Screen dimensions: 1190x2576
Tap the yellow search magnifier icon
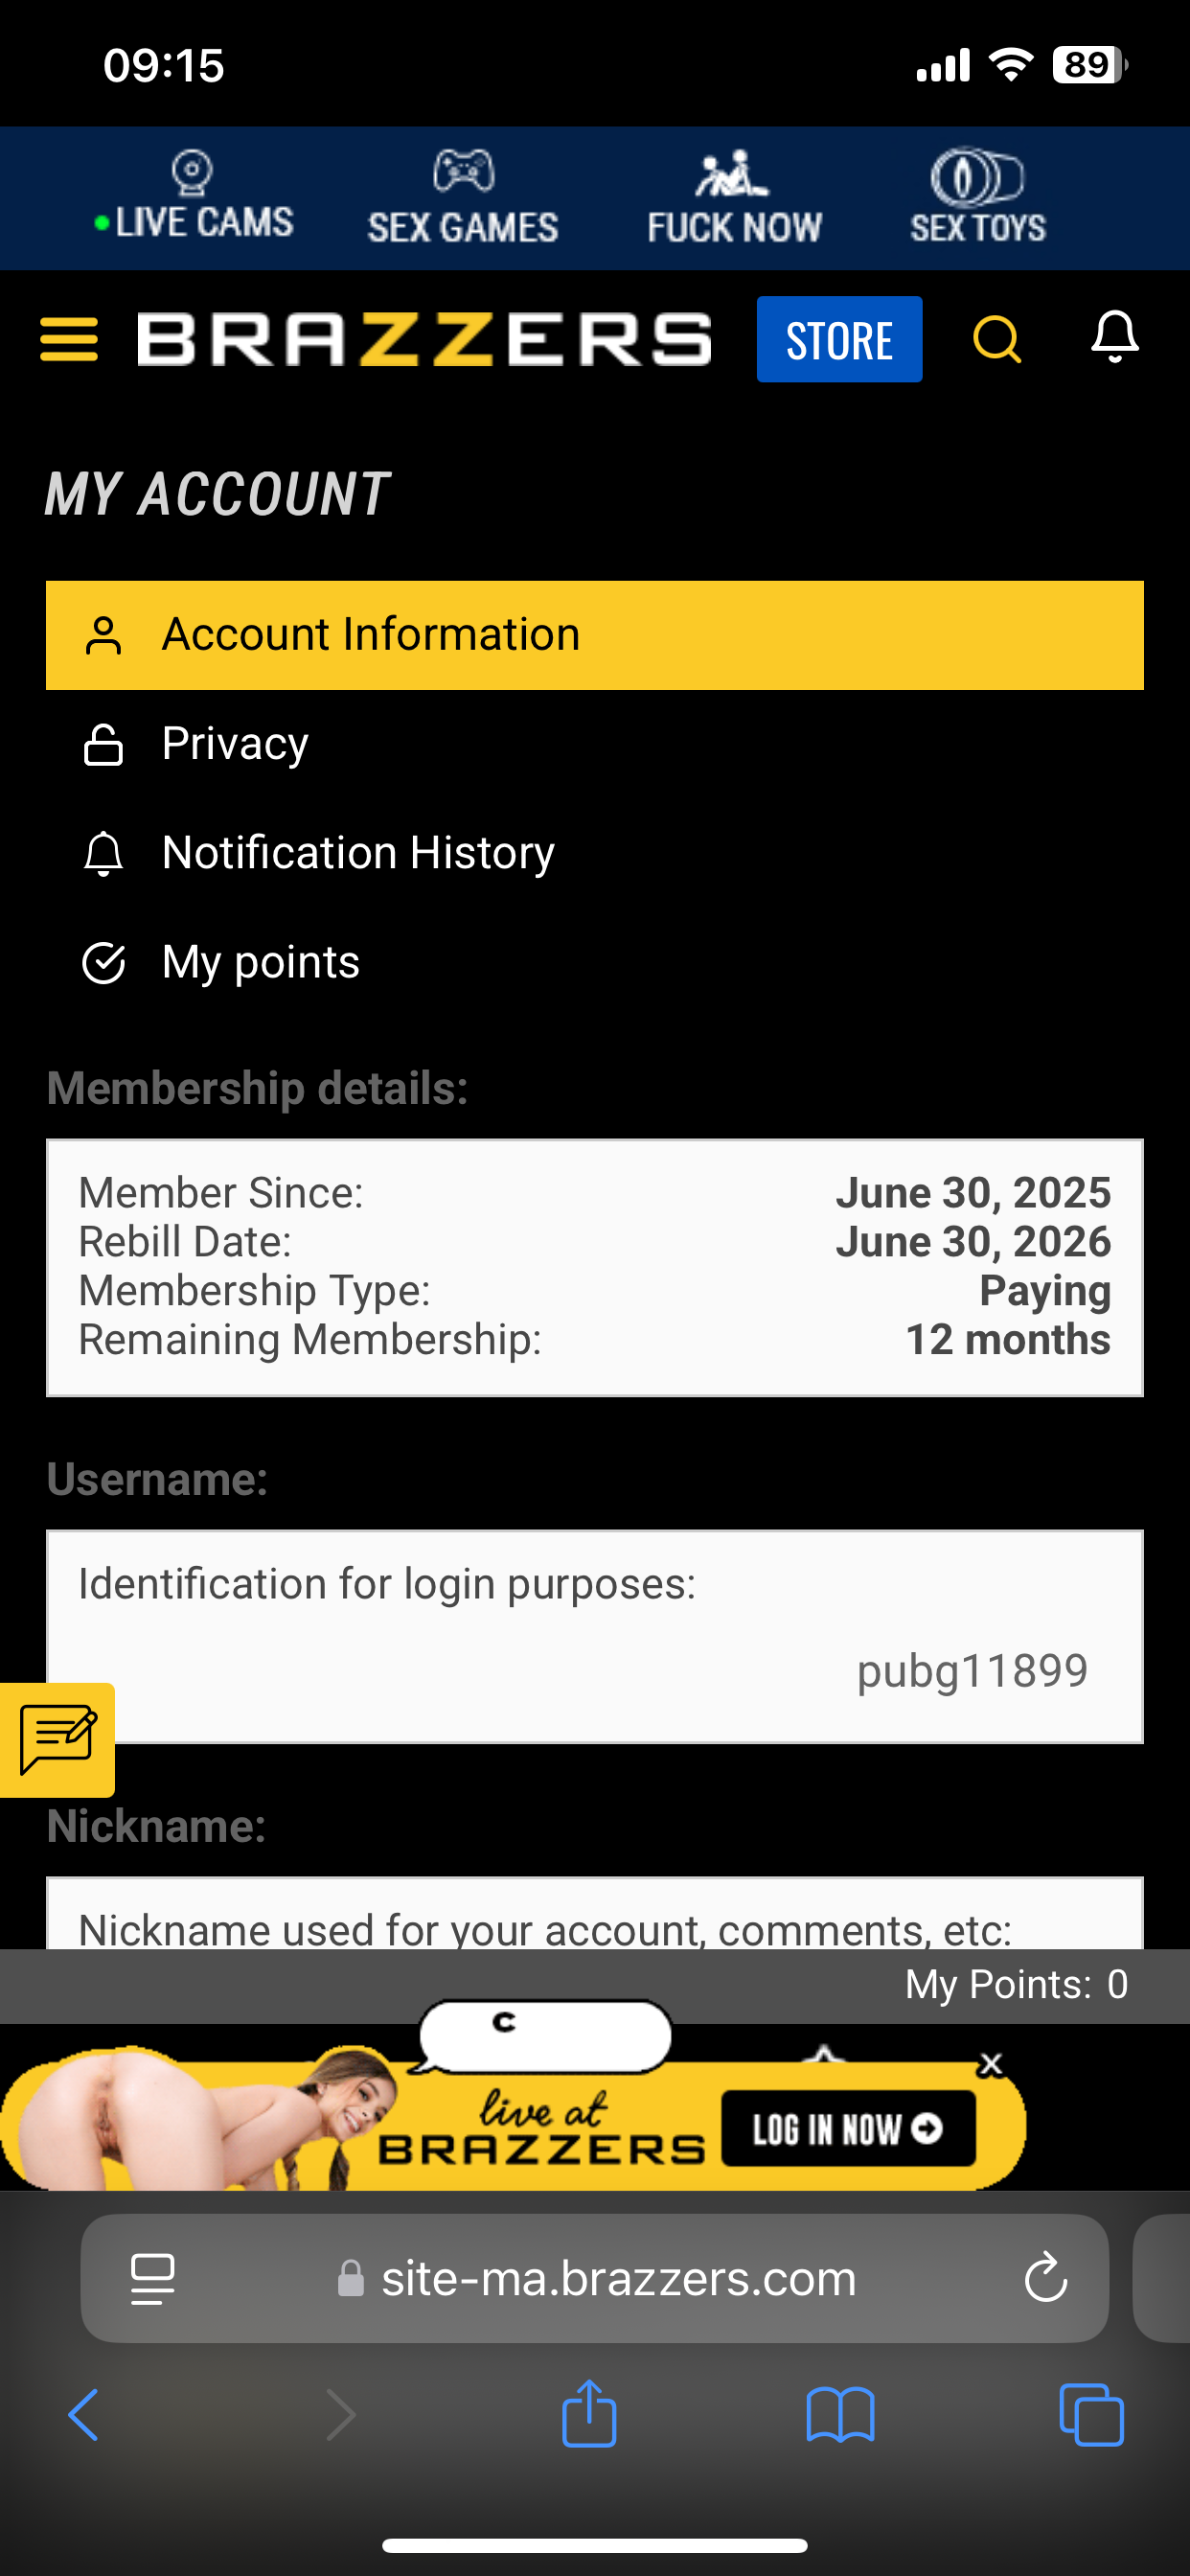(996, 339)
